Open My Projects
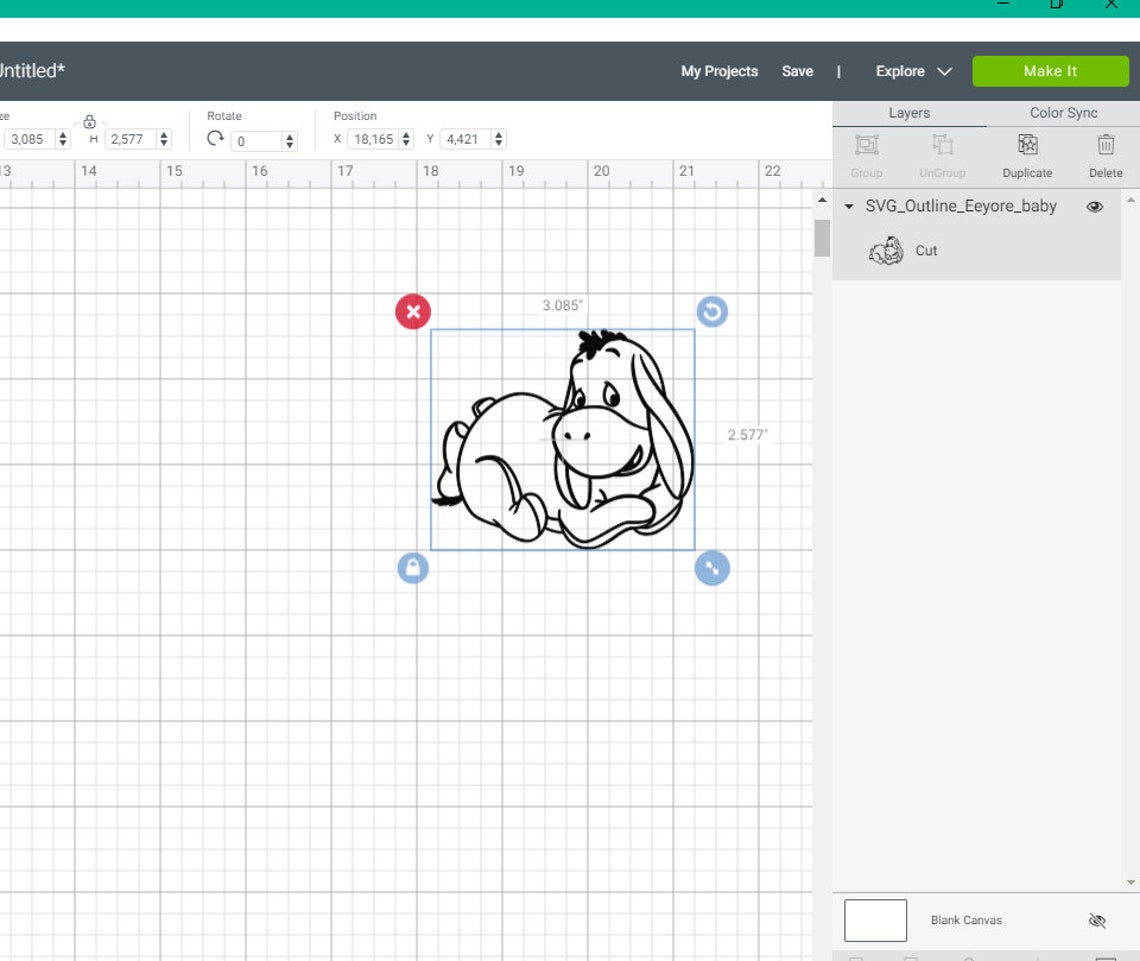This screenshot has height=961, width=1140. point(719,71)
